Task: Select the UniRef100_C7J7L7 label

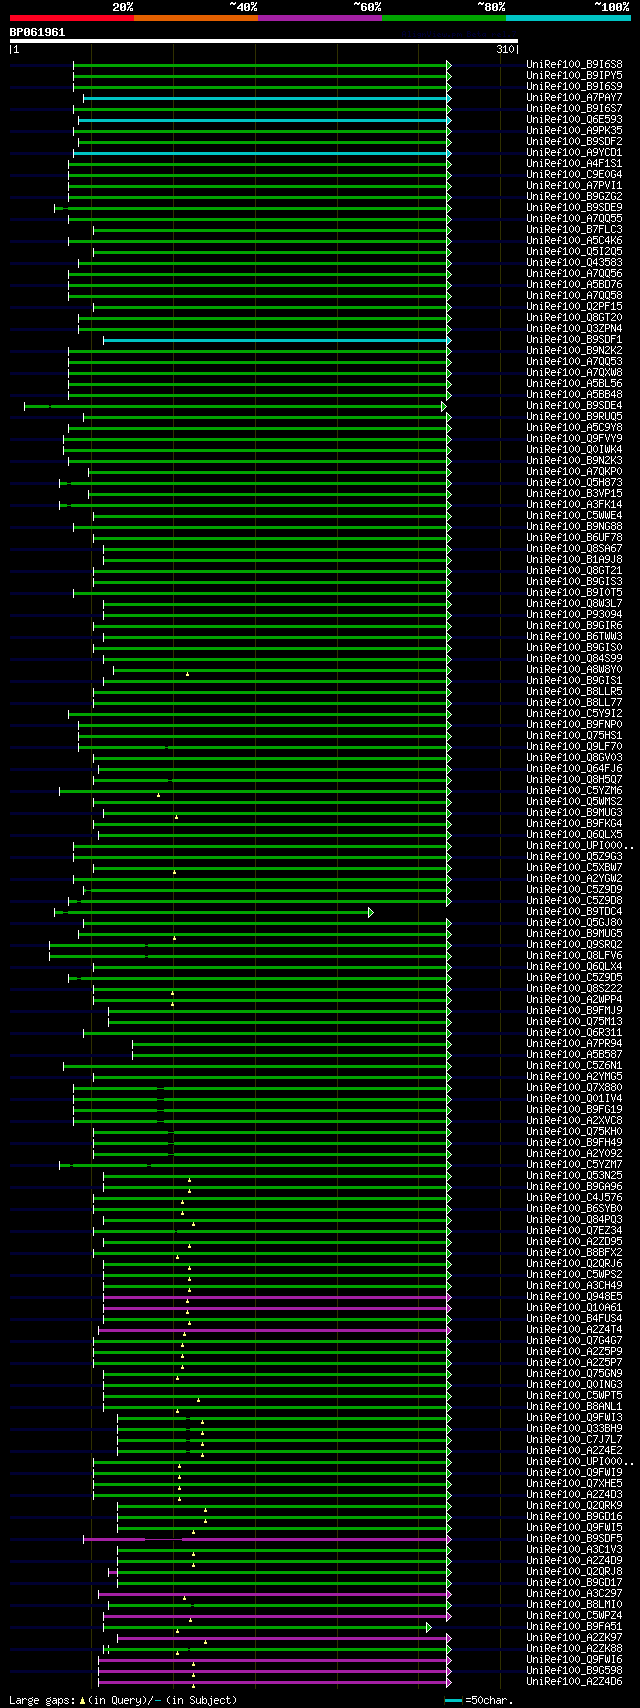Action: tap(574, 1440)
